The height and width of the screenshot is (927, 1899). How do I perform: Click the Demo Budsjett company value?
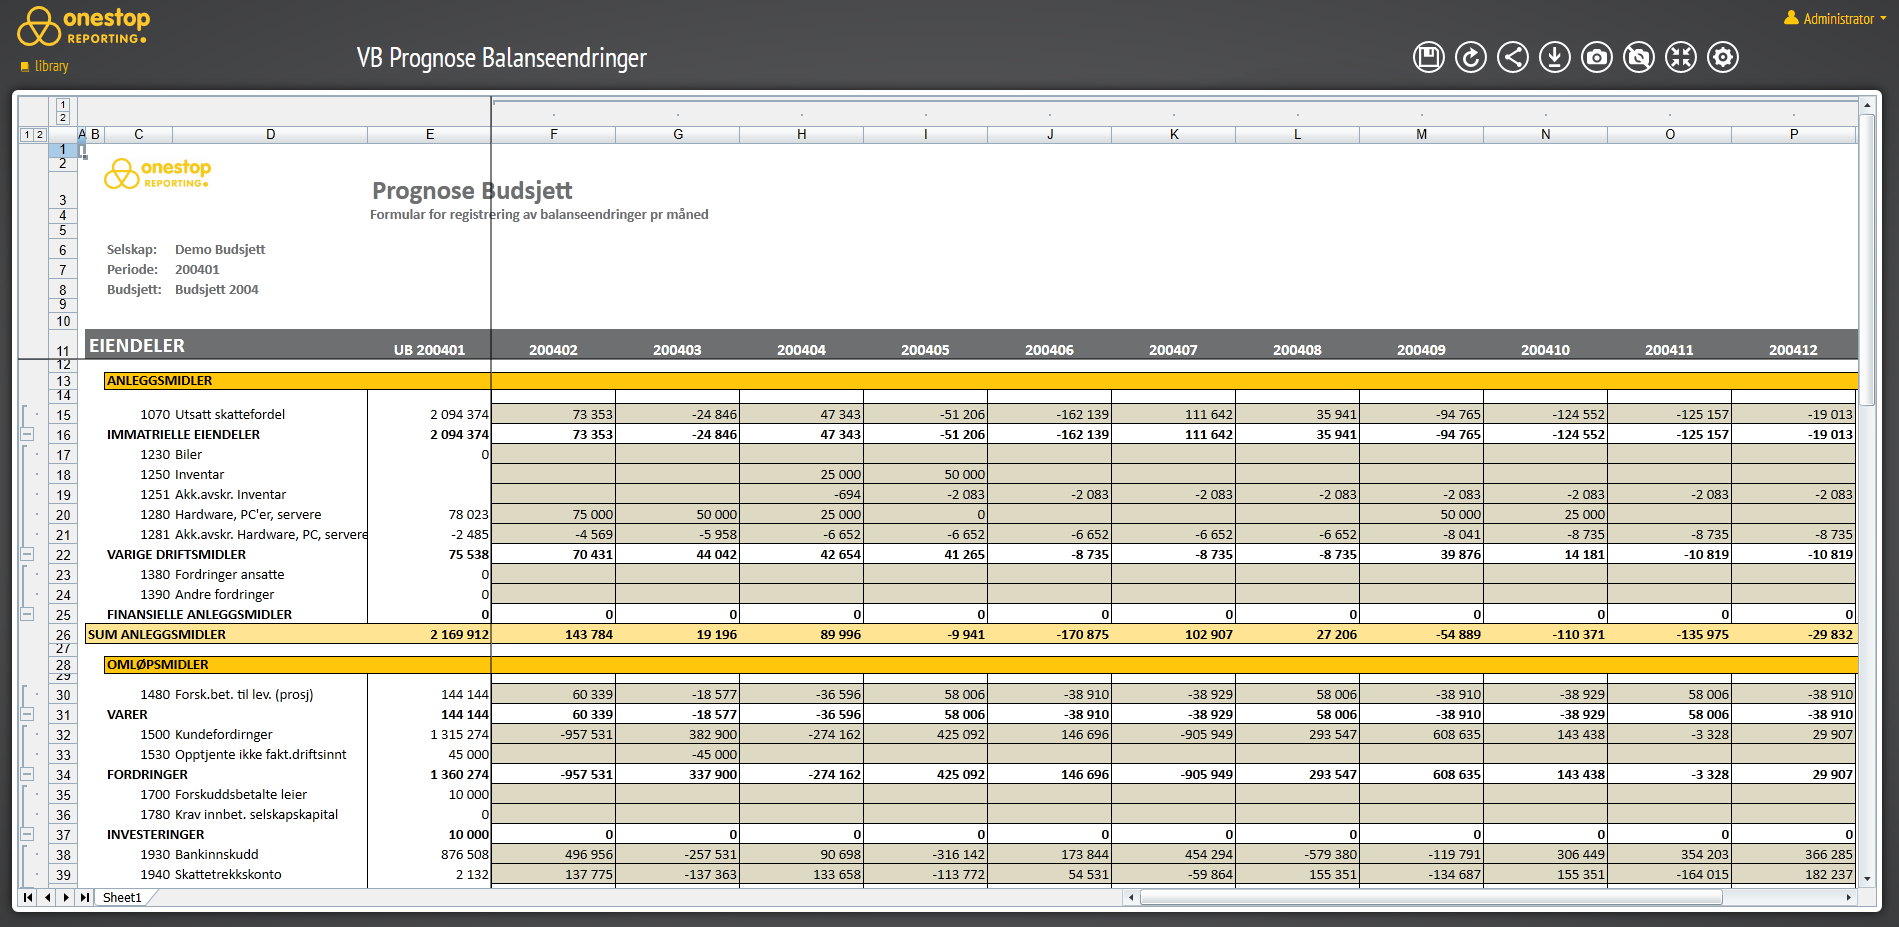[x=220, y=249]
